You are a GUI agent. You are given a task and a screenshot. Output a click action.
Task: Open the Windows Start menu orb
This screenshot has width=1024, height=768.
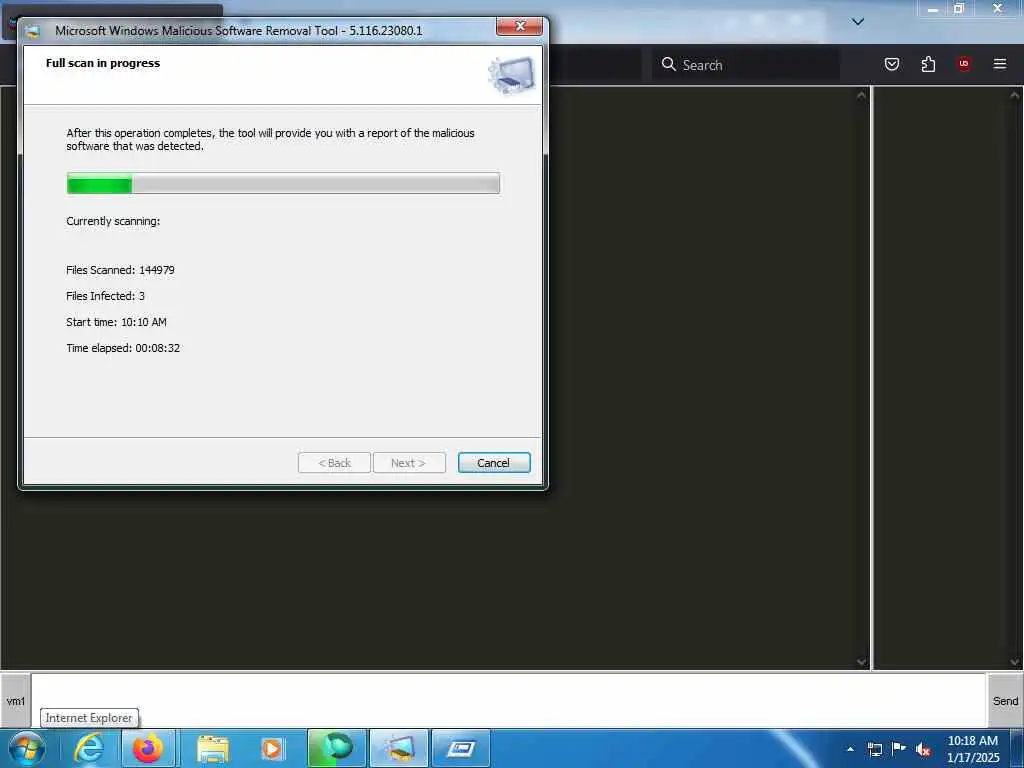pyautogui.click(x=27, y=748)
